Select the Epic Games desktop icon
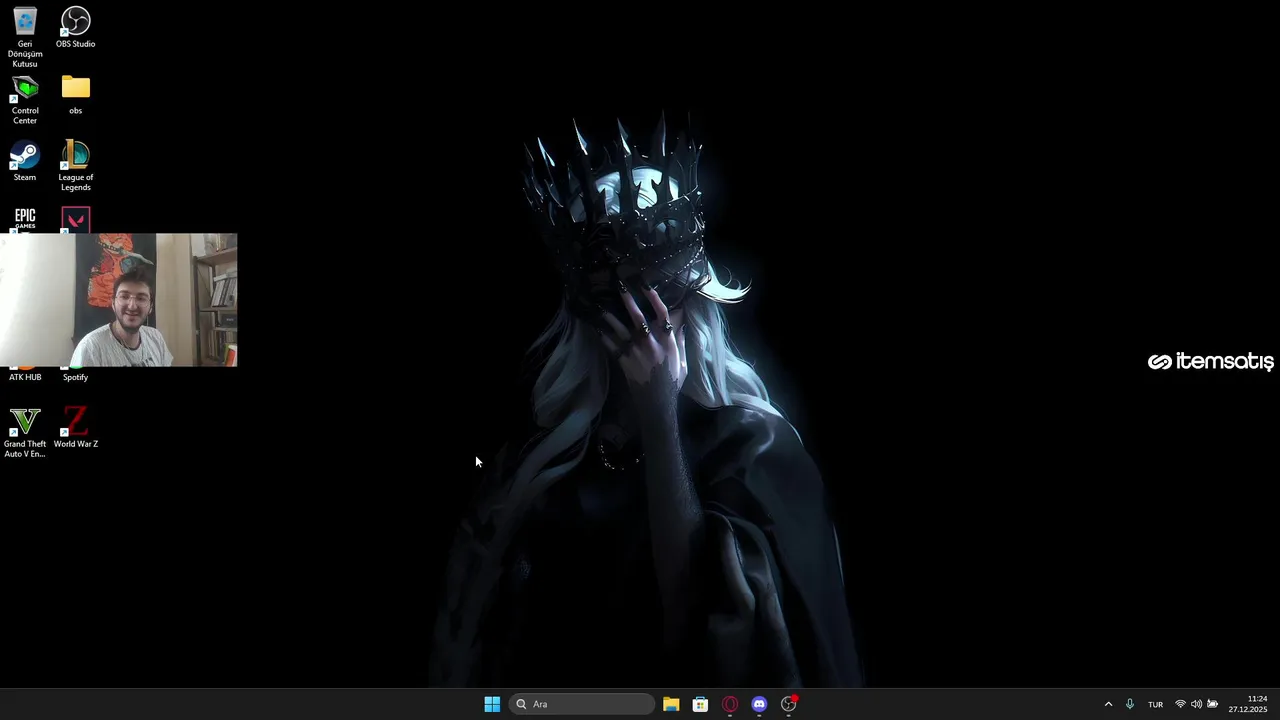1280x720 pixels. [x=25, y=219]
